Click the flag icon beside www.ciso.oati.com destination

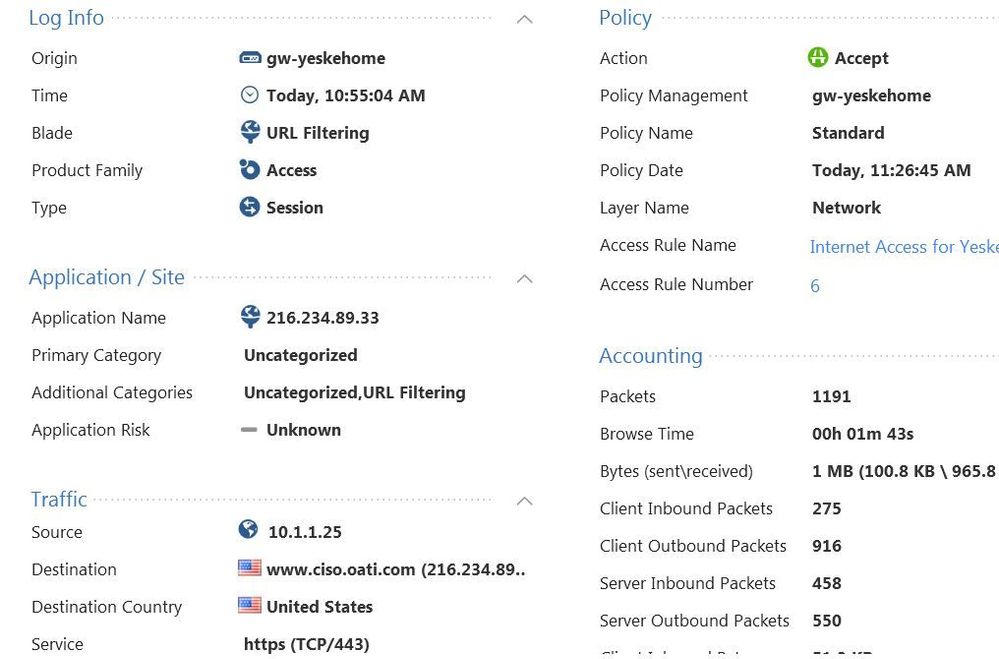(x=250, y=568)
